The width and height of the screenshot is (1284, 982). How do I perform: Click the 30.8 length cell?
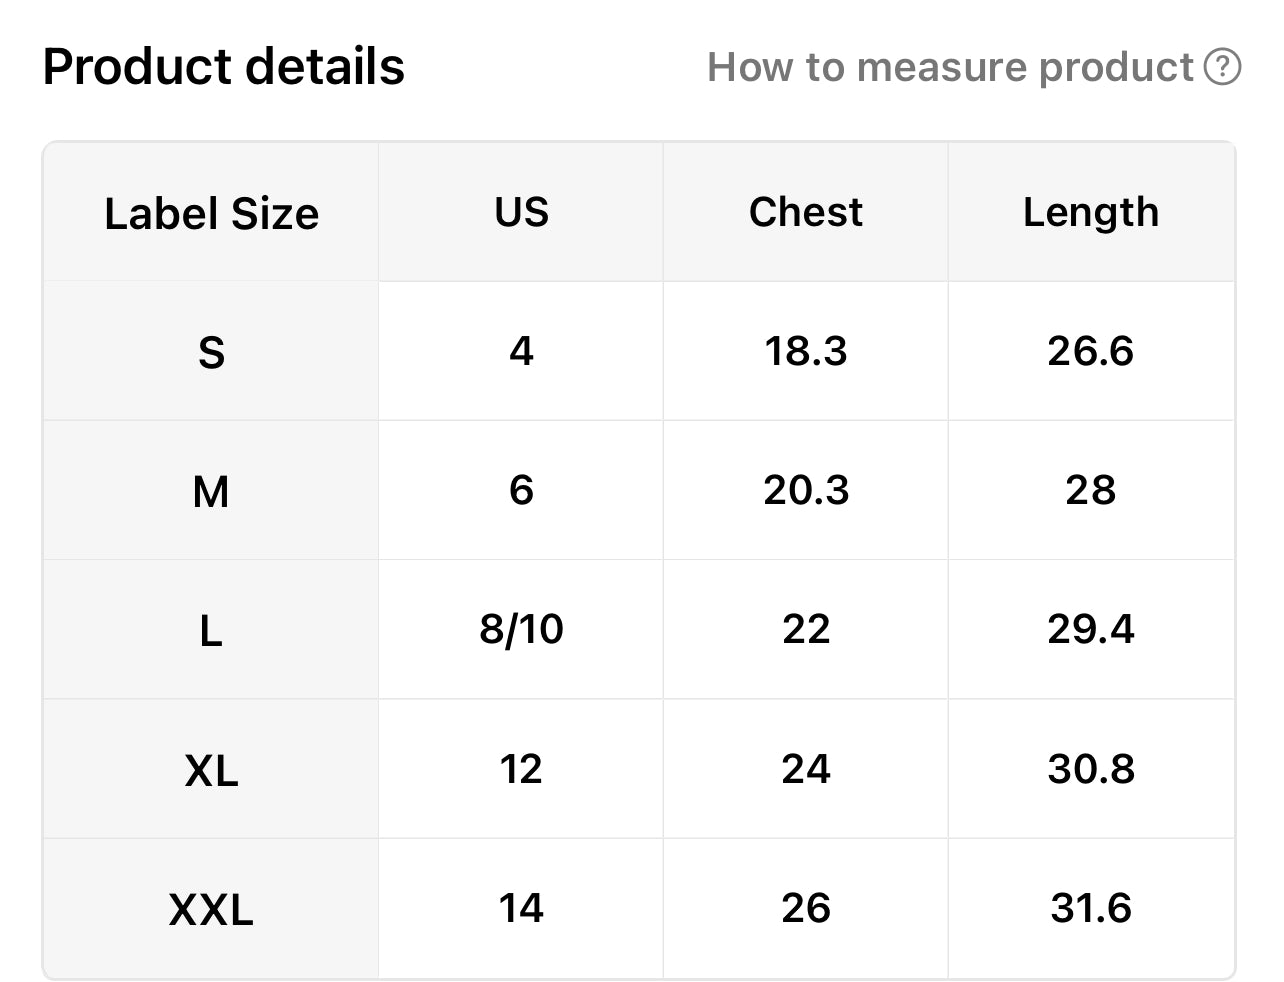click(1090, 769)
